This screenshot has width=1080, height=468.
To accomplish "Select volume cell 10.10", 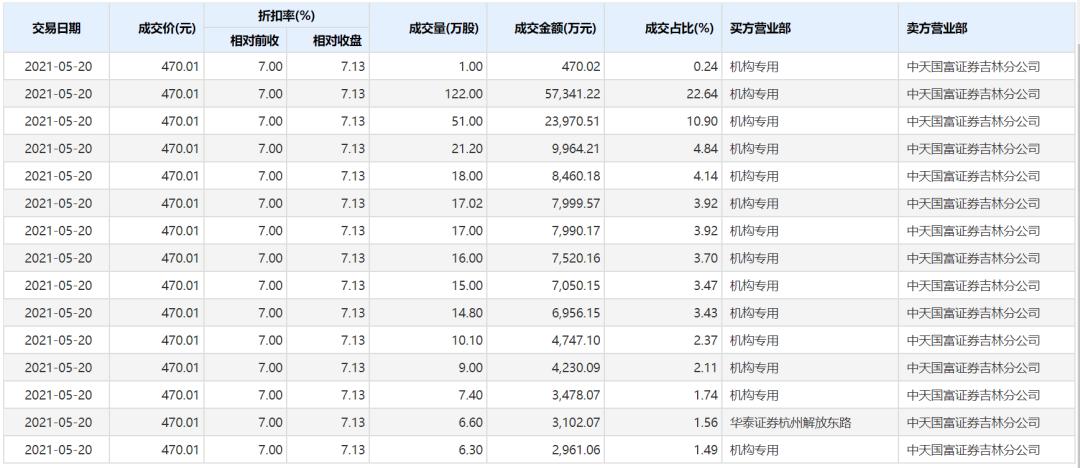I will [x=468, y=340].
